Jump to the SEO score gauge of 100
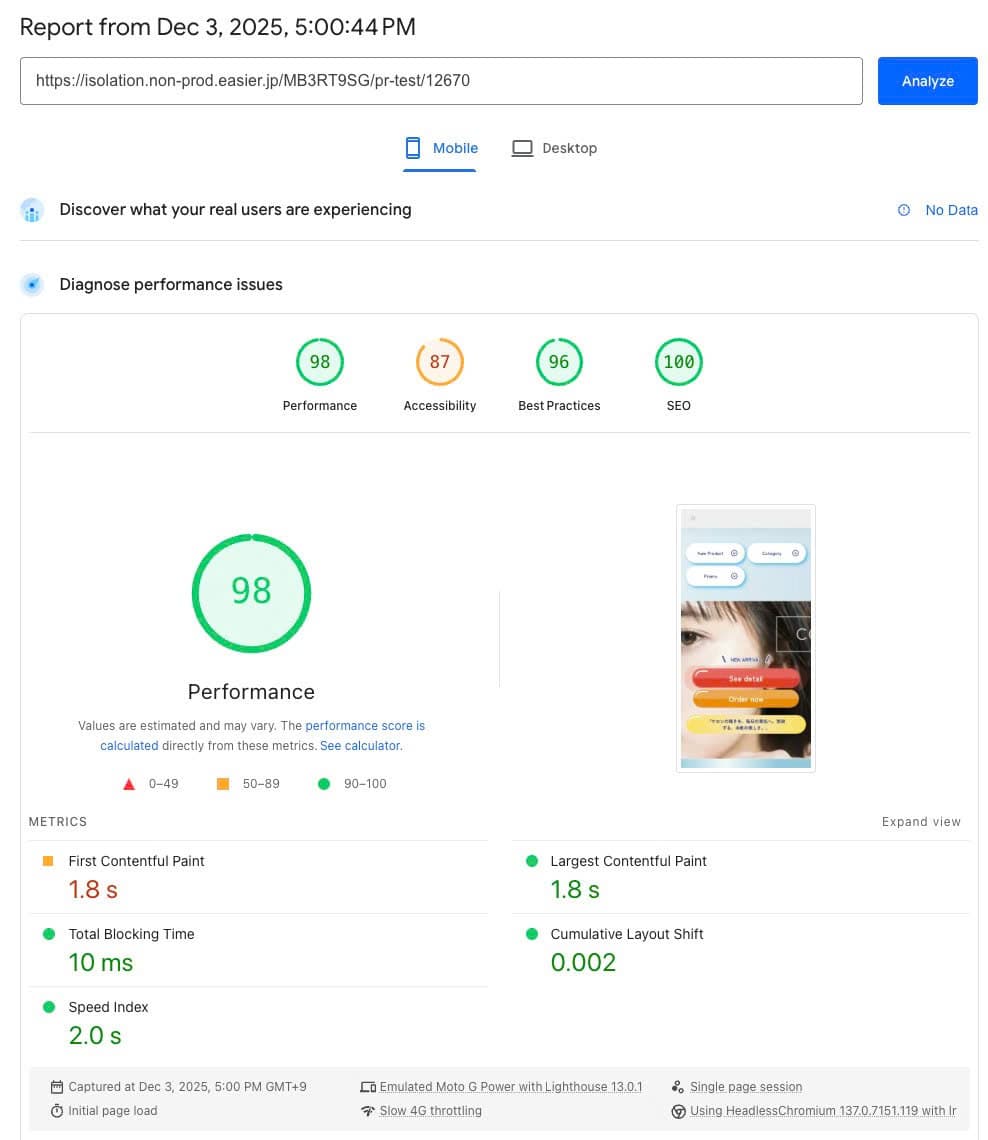Screen dimensions: 988x1140 (x=678, y=363)
